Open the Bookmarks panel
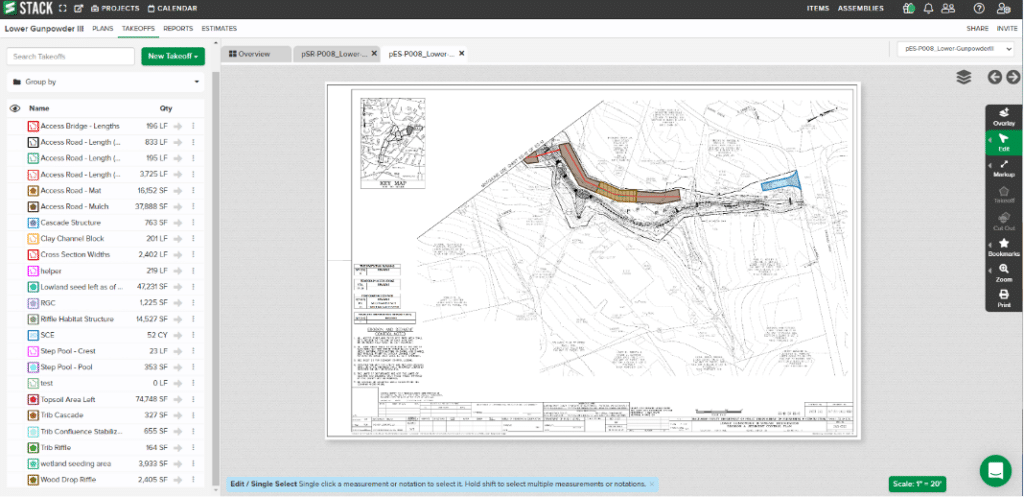Screen dimensions: 1024x497 (x=1003, y=247)
